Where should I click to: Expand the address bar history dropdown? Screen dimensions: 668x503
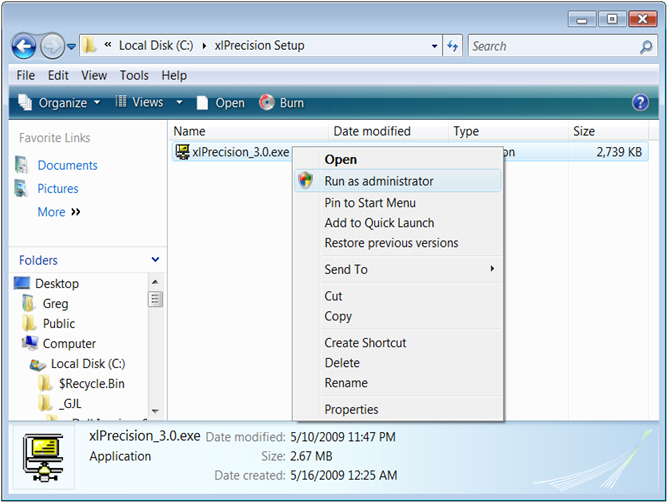[434, 46]
